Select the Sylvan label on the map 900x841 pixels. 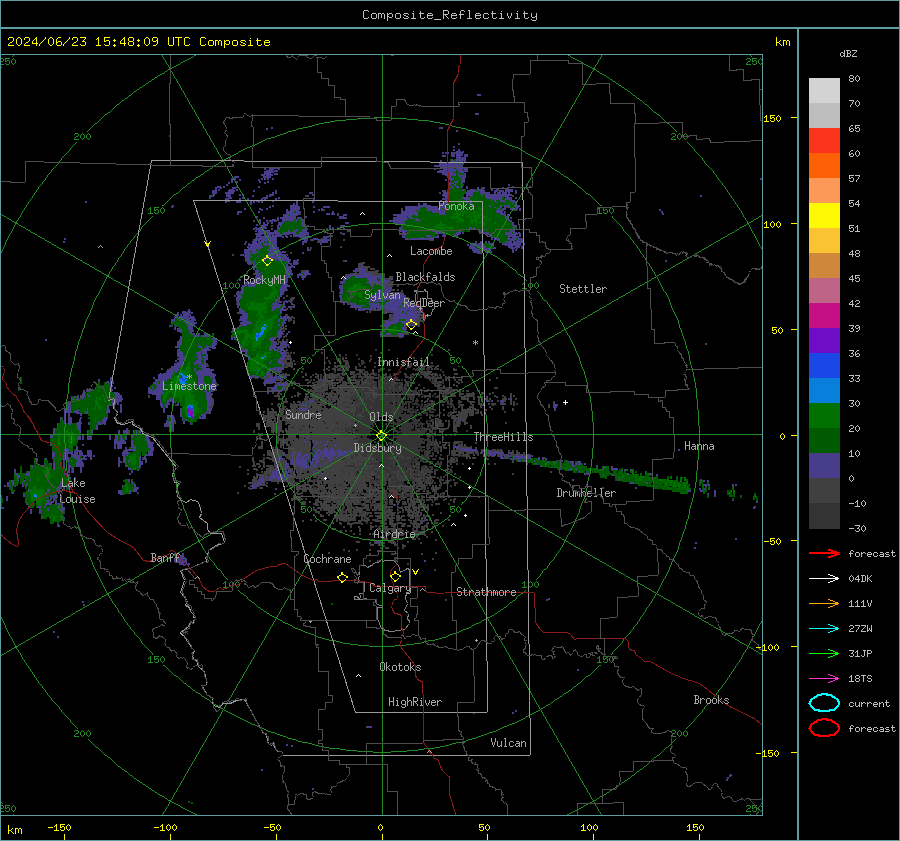382,295
